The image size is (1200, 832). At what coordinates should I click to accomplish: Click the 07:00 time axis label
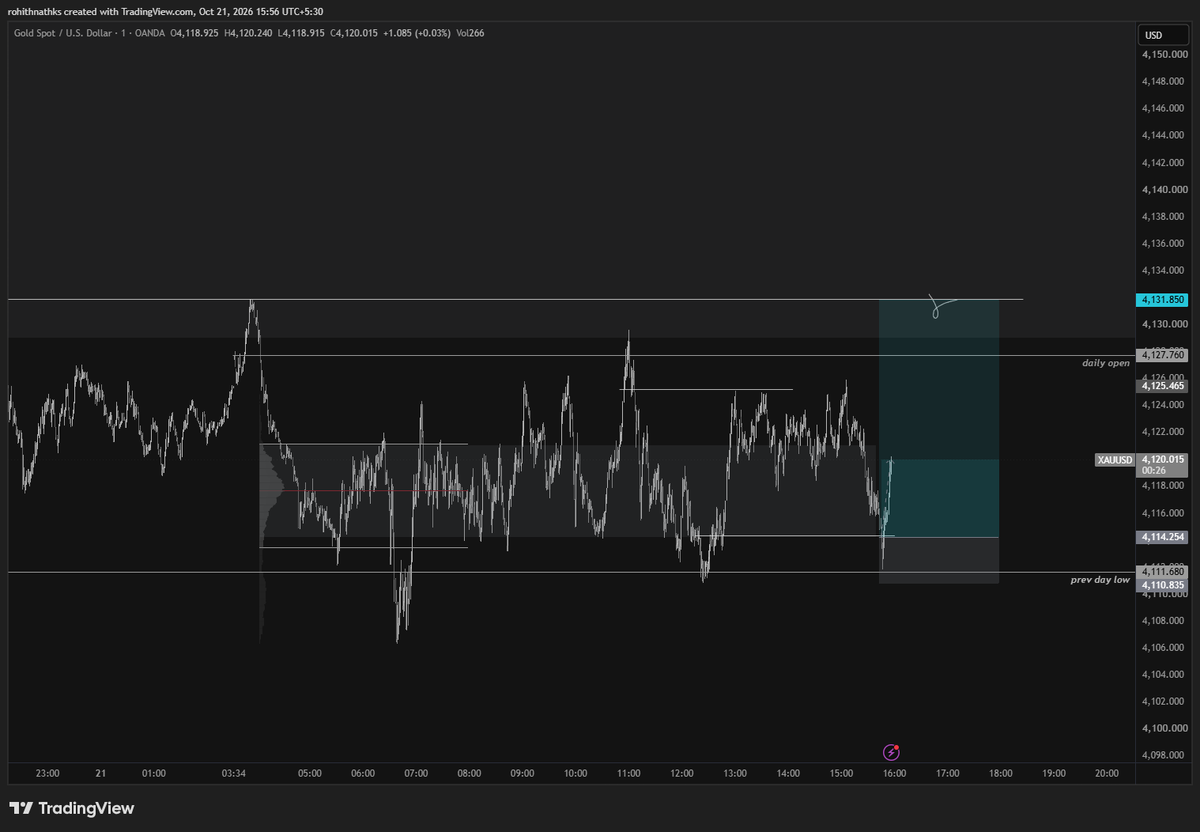(x=416, y=773)
